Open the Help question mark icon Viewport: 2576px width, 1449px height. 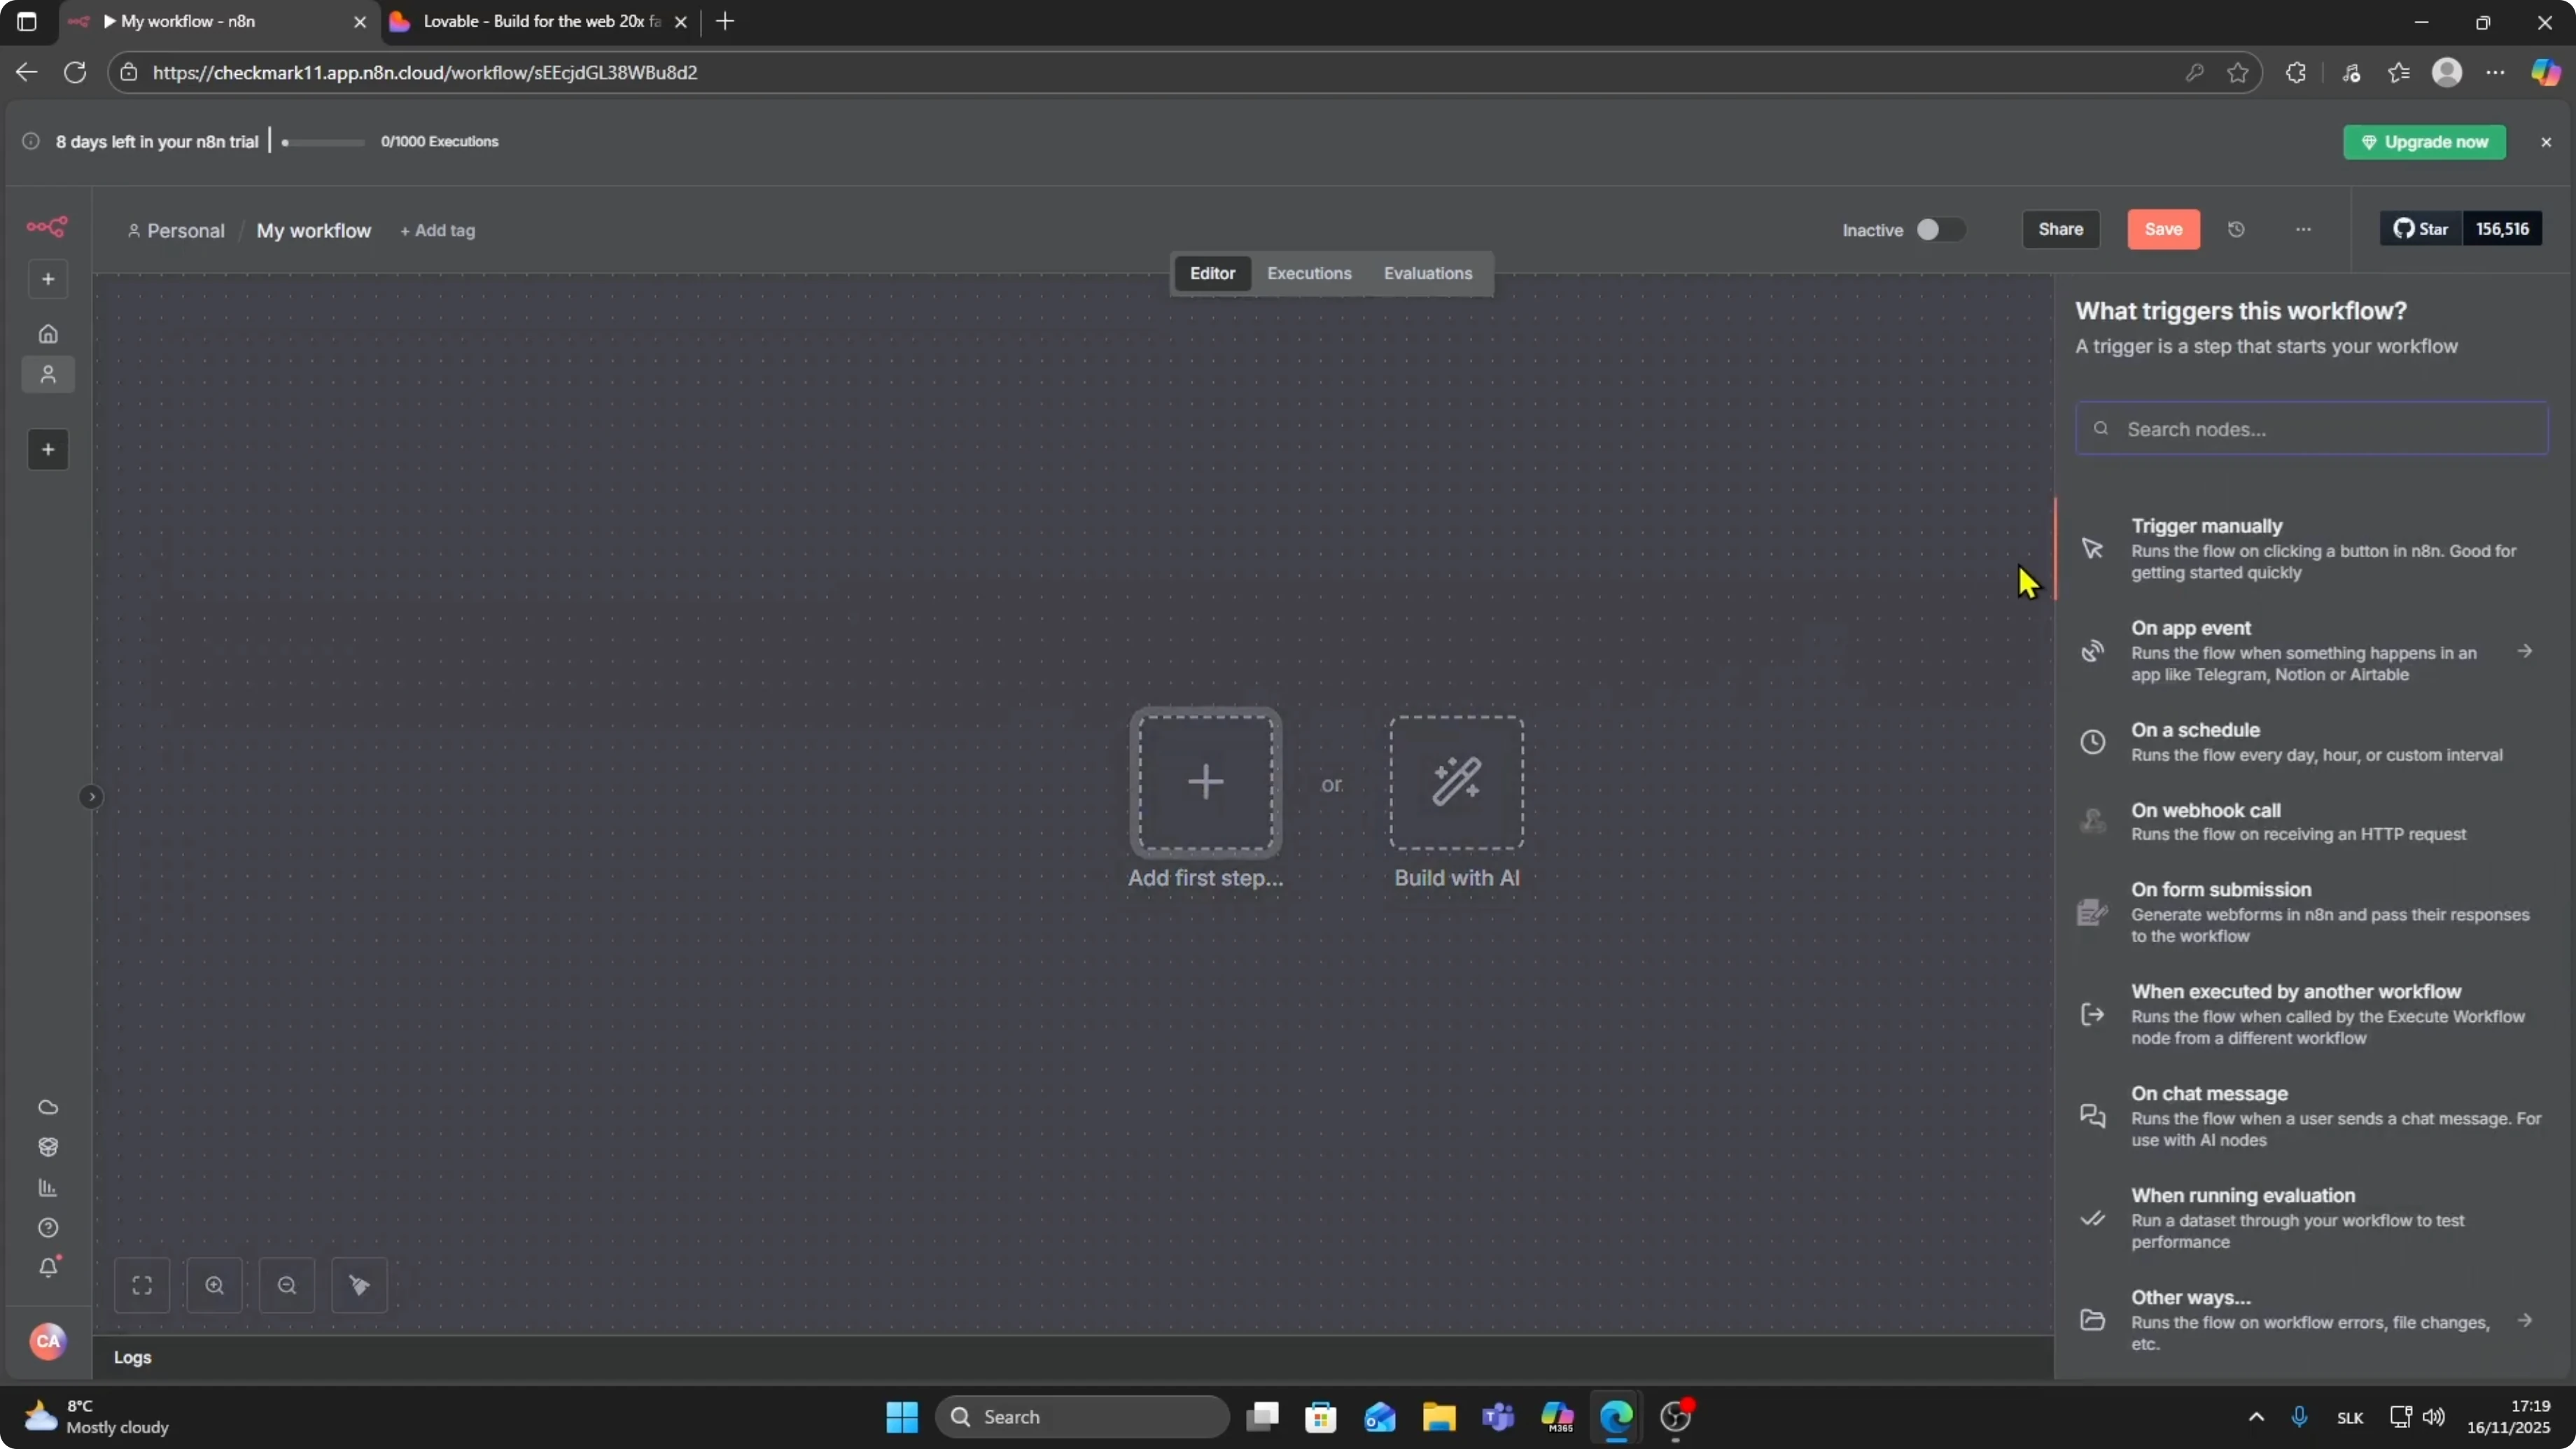(x=48, y=1228)
